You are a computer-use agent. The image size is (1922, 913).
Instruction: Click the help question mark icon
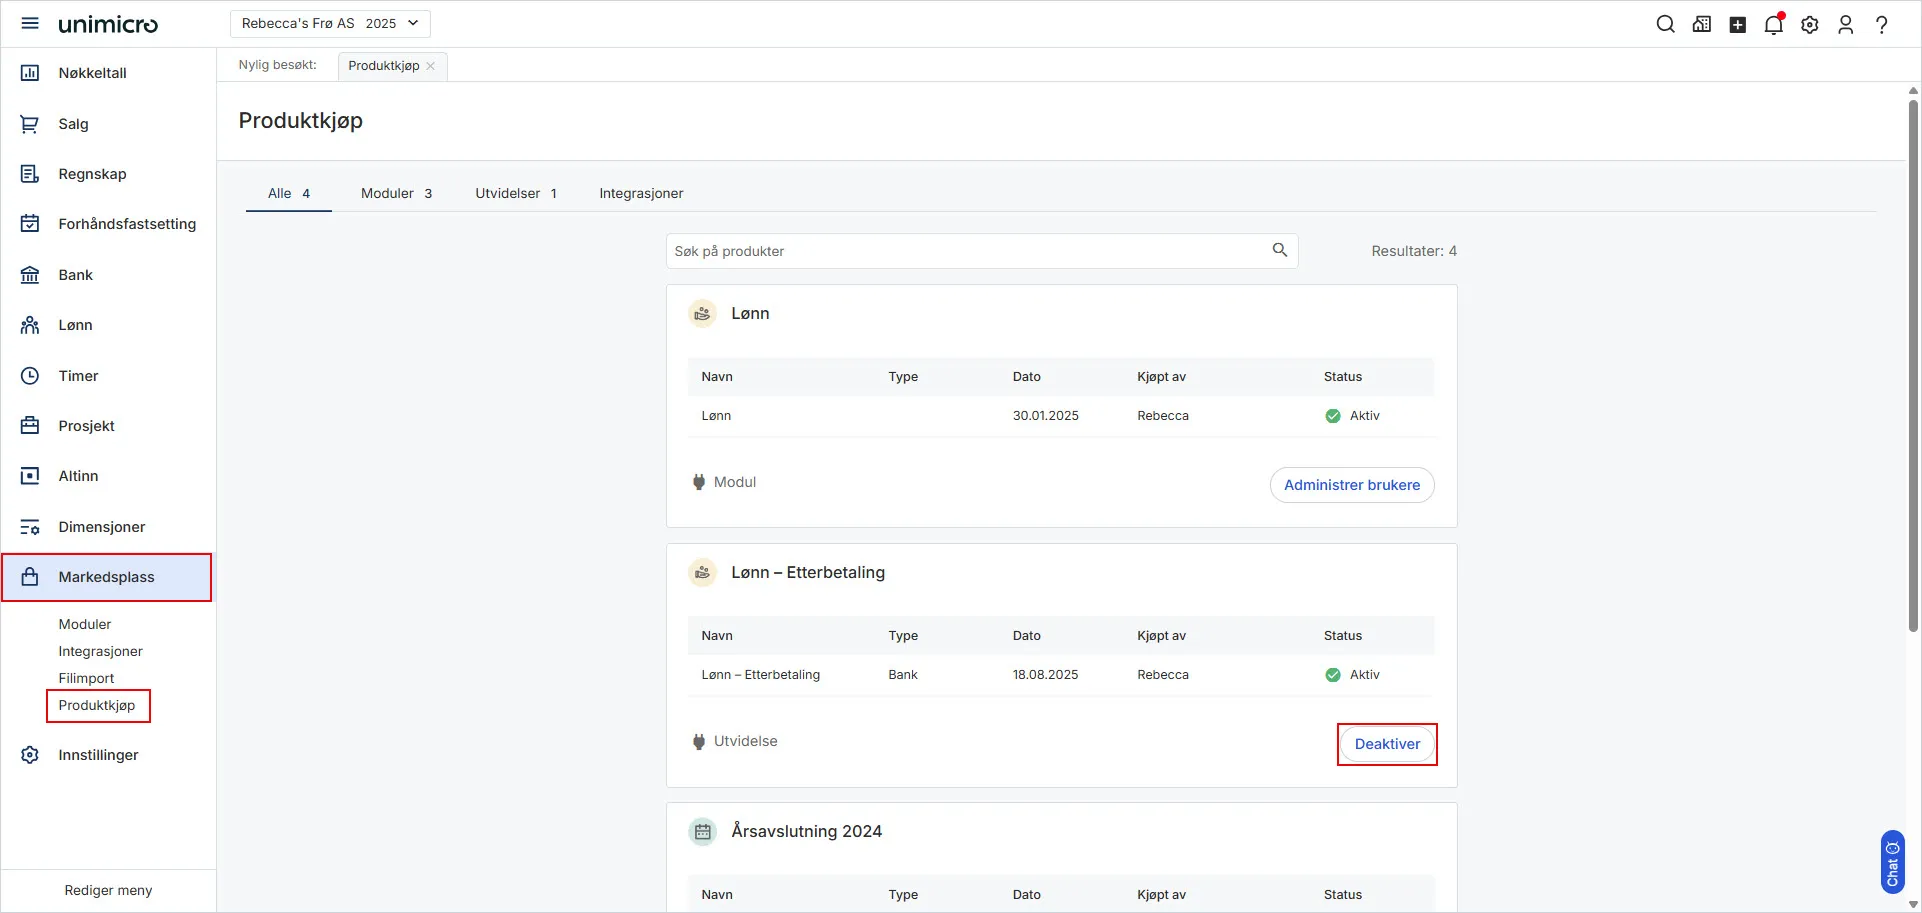coord(1881,25)
